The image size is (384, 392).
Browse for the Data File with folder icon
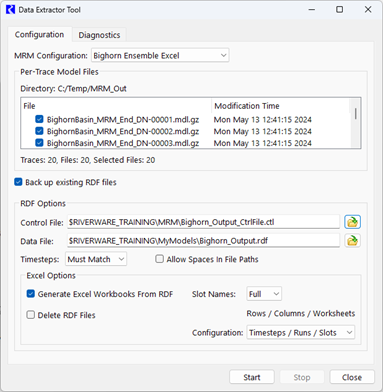352,241
